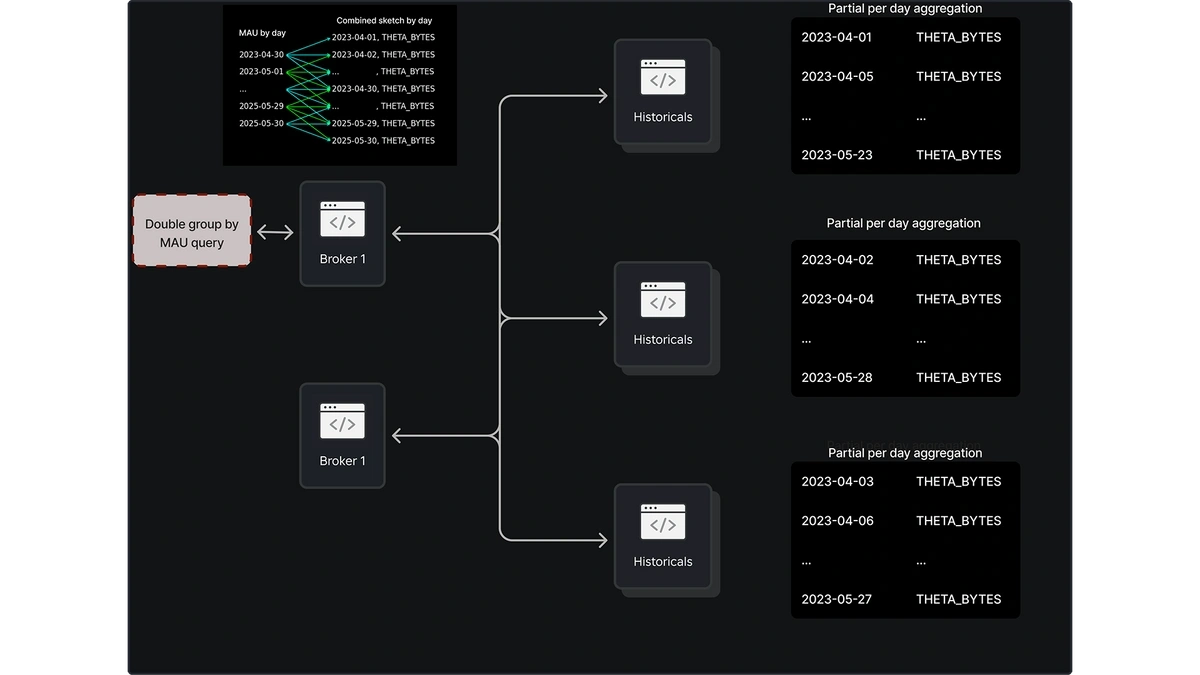
Task: Click Partial per day aggregation title above 2023-04-06 table
Action: pos(905,453)
